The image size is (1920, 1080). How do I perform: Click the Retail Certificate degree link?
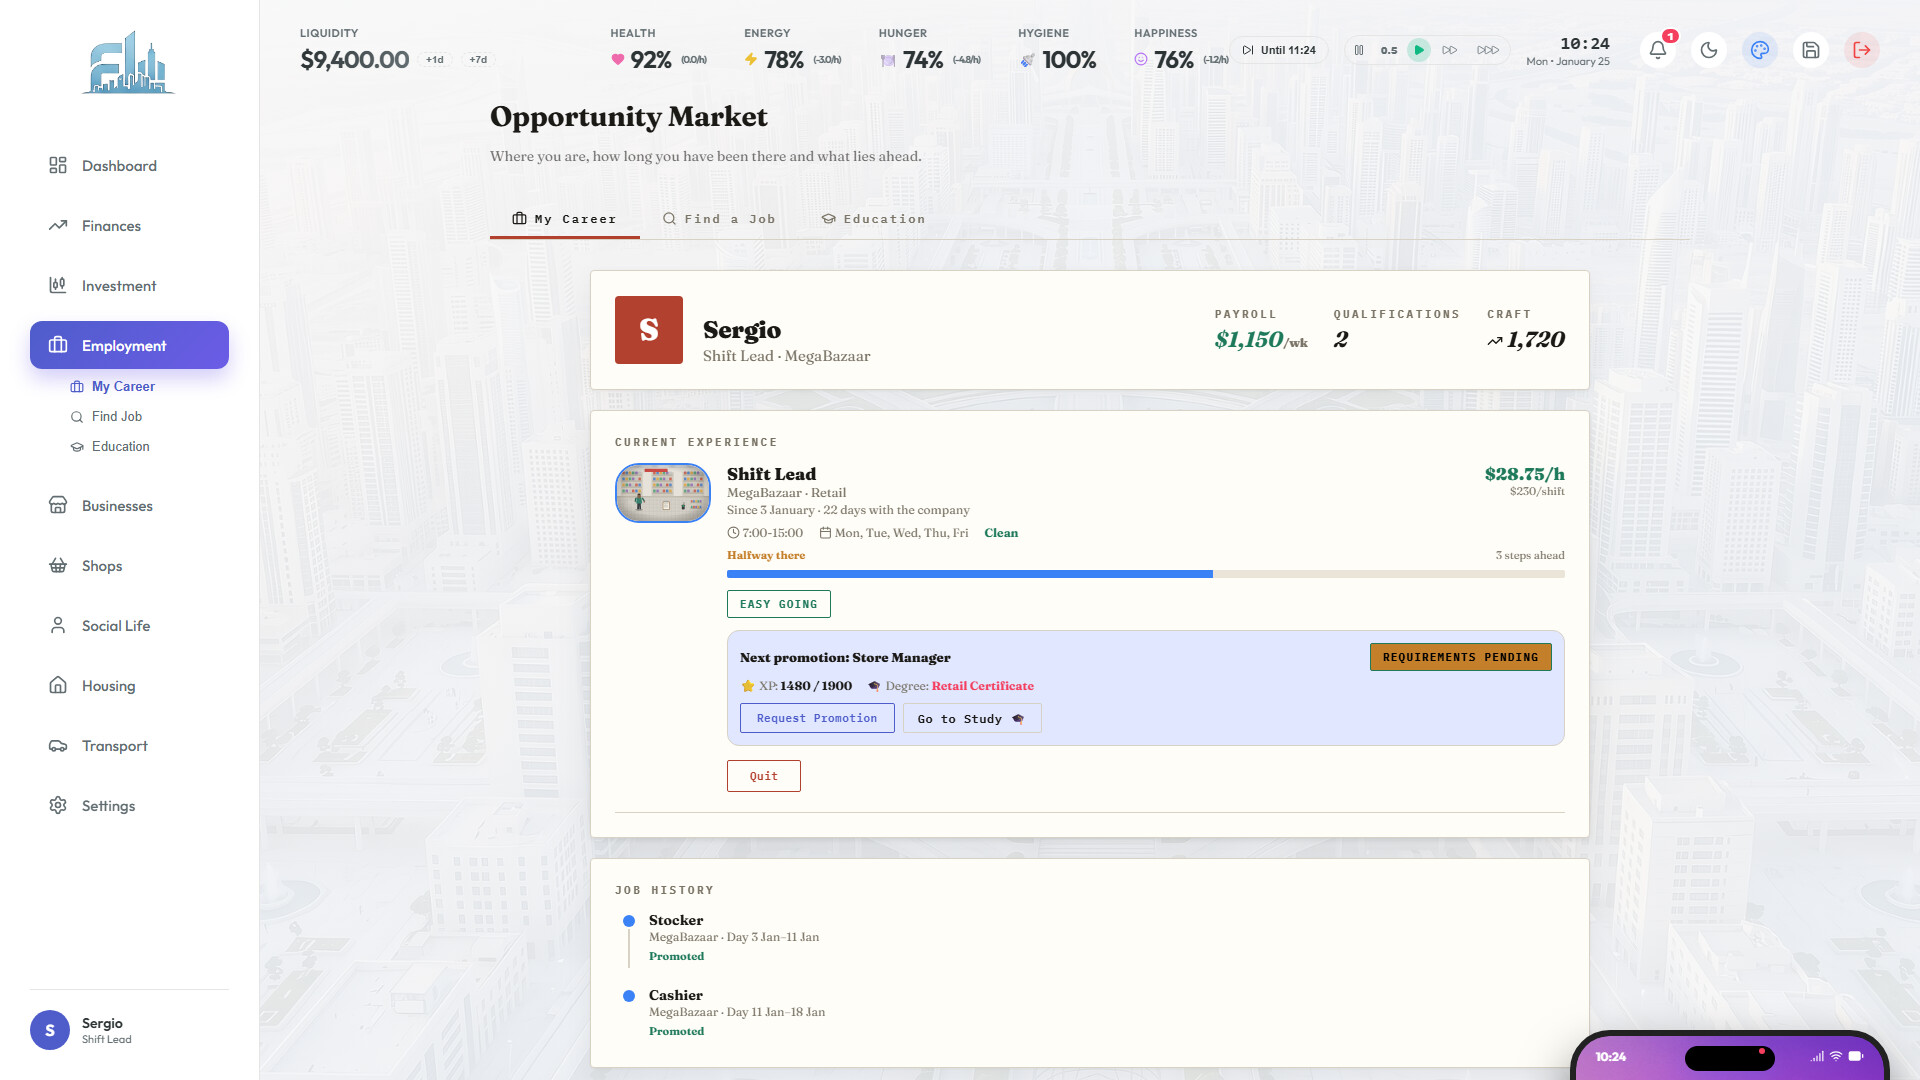pyautogui.click(x=983, y=686)
